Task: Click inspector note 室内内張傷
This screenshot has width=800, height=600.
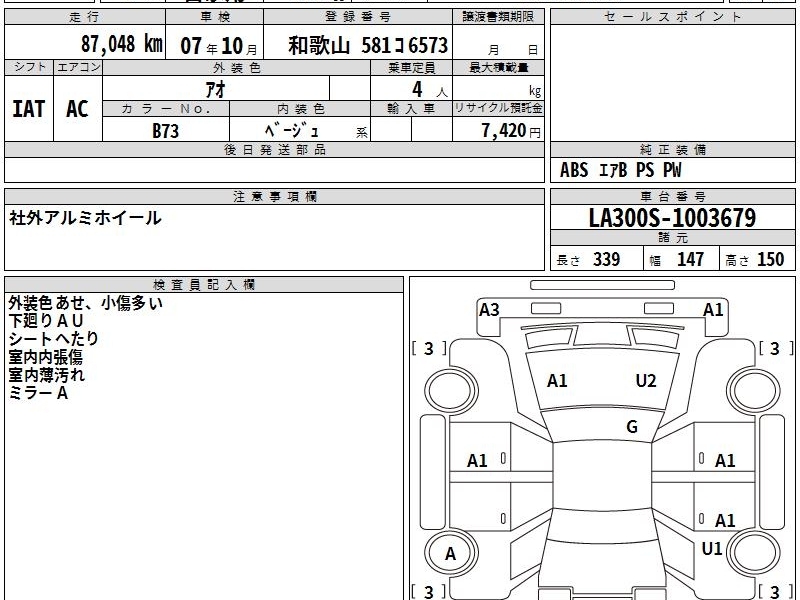Action: tap(45, 357)
